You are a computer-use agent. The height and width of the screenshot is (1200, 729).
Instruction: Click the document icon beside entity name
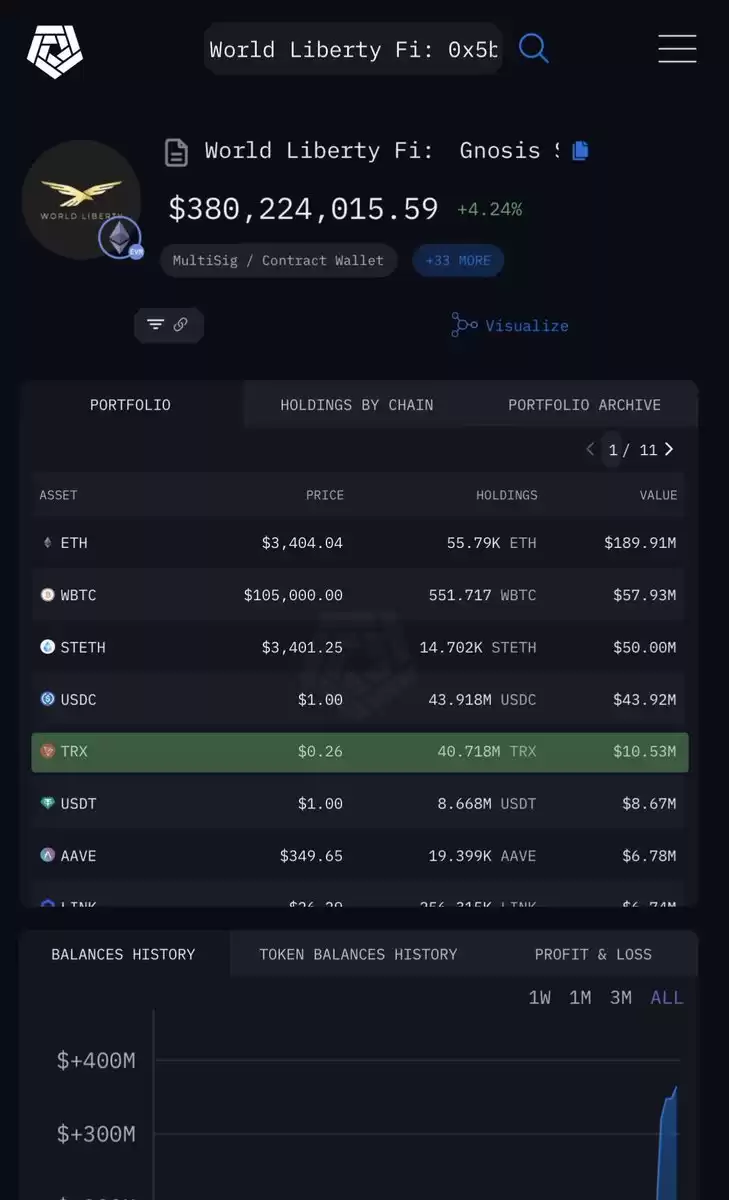click(176, 153)
